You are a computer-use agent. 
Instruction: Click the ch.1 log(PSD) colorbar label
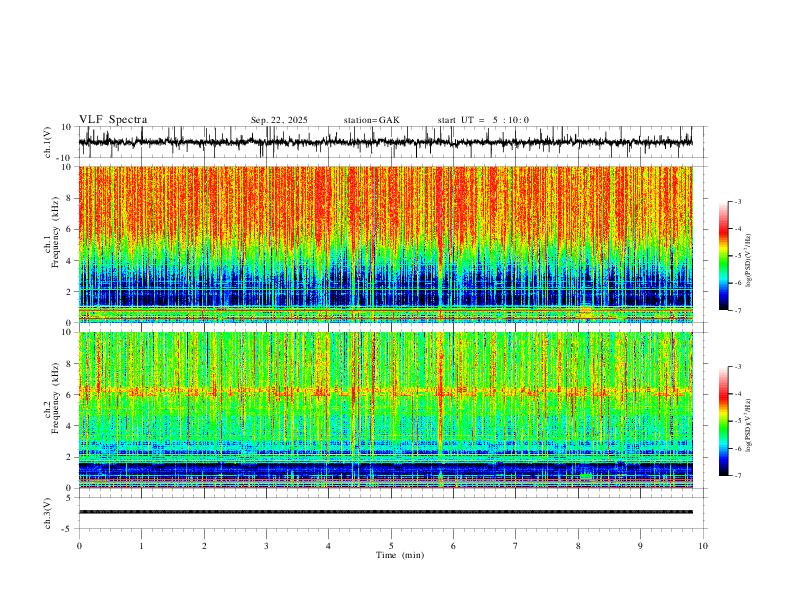click(749, 260)
